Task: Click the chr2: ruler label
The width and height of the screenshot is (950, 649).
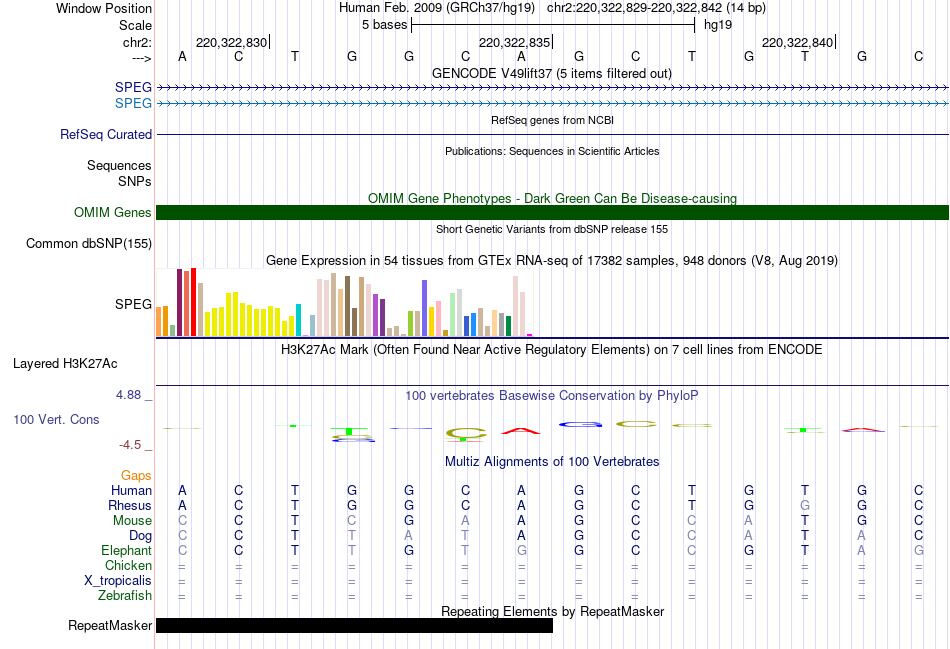Action: coord(137,42)
